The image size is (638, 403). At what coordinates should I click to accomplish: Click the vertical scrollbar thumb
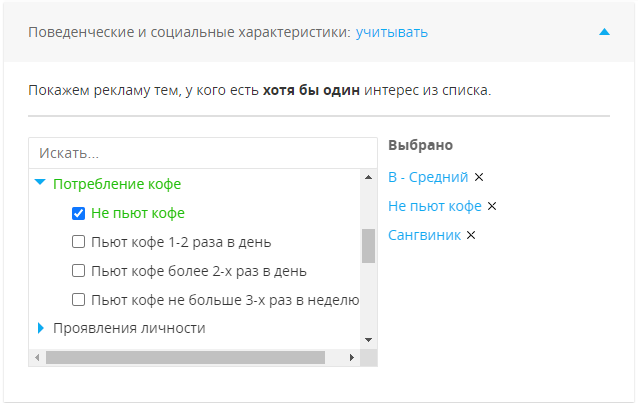[368, 245]
